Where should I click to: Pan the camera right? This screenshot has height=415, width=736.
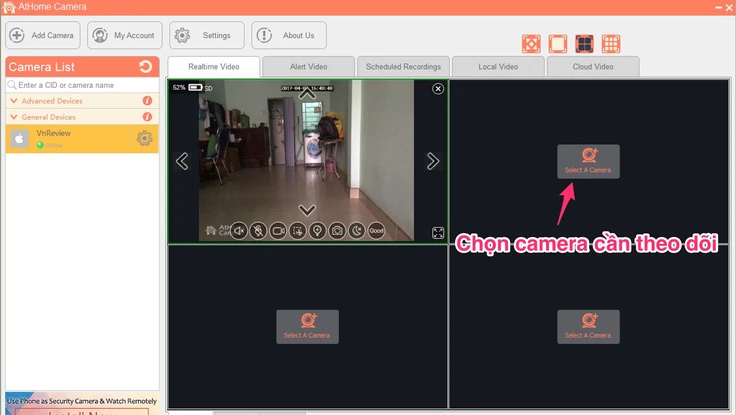[433, 161]
